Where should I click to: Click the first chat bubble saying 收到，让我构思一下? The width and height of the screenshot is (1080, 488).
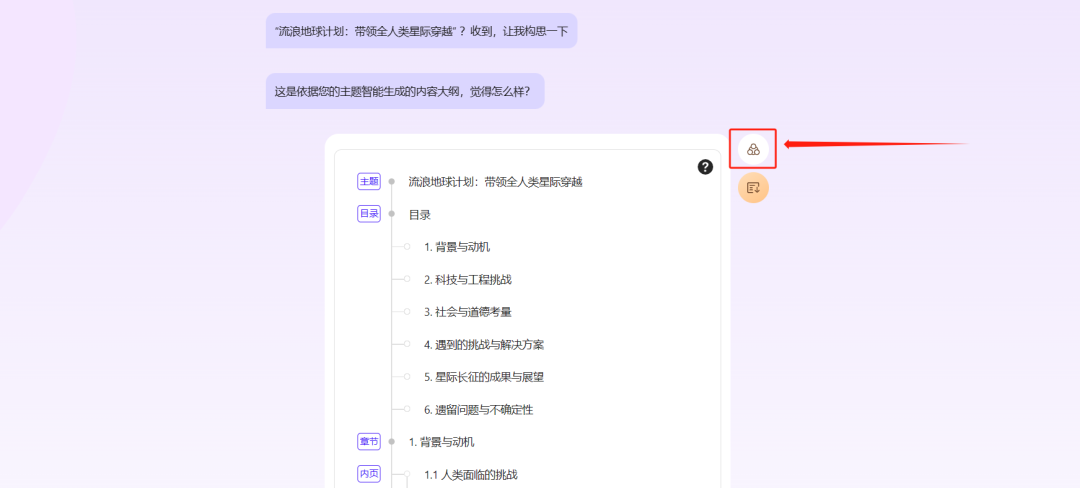pos(421,31)
